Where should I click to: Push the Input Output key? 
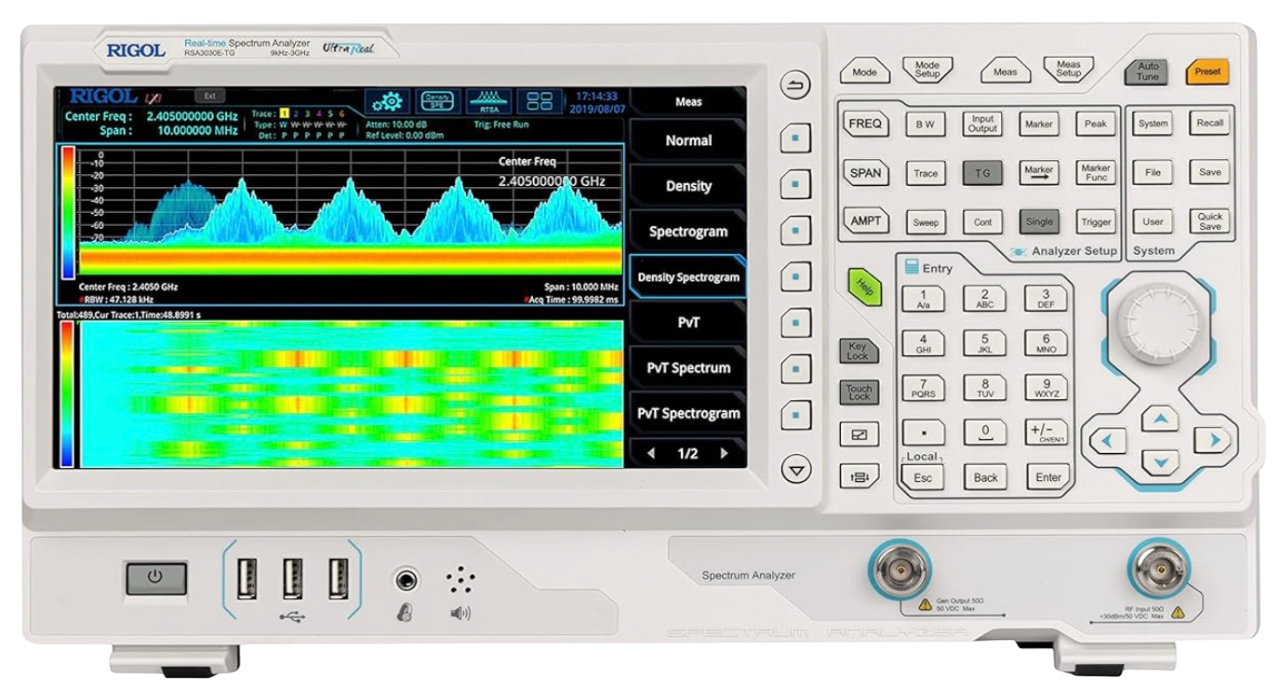tap(982, 124)
